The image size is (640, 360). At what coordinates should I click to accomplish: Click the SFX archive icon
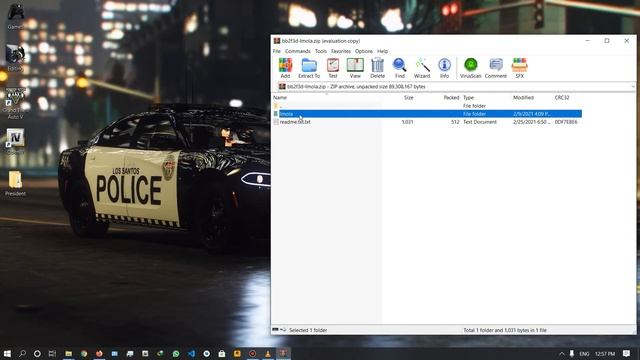pyautogui.click(x=520, y=68)
